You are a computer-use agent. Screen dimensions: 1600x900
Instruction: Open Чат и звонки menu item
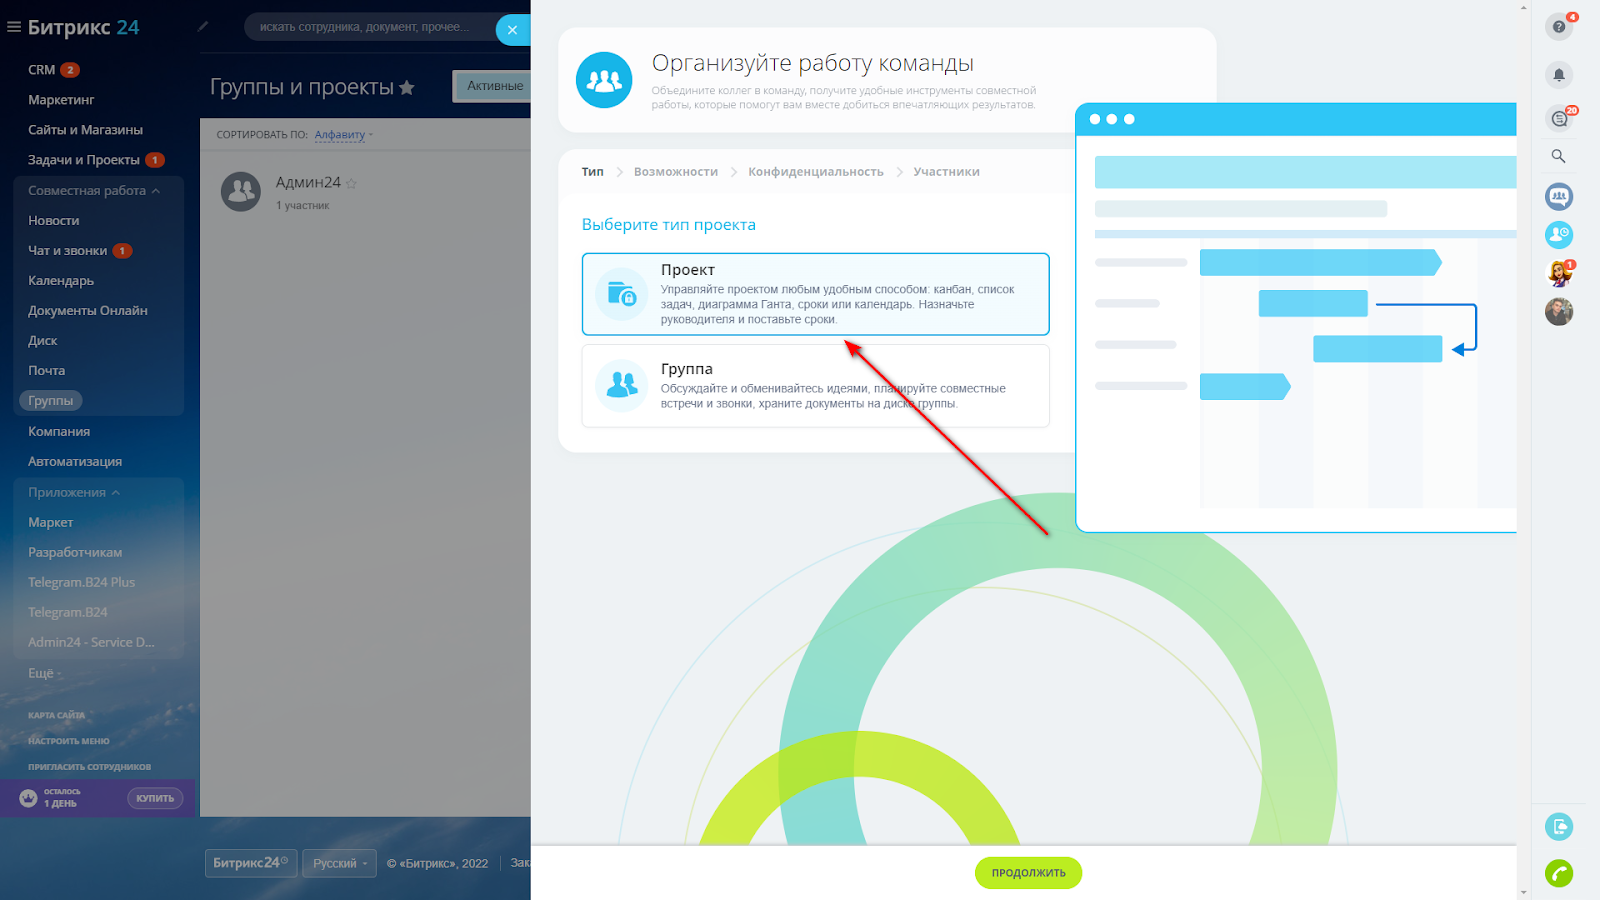pyautogui.click(x=67, y=251)
